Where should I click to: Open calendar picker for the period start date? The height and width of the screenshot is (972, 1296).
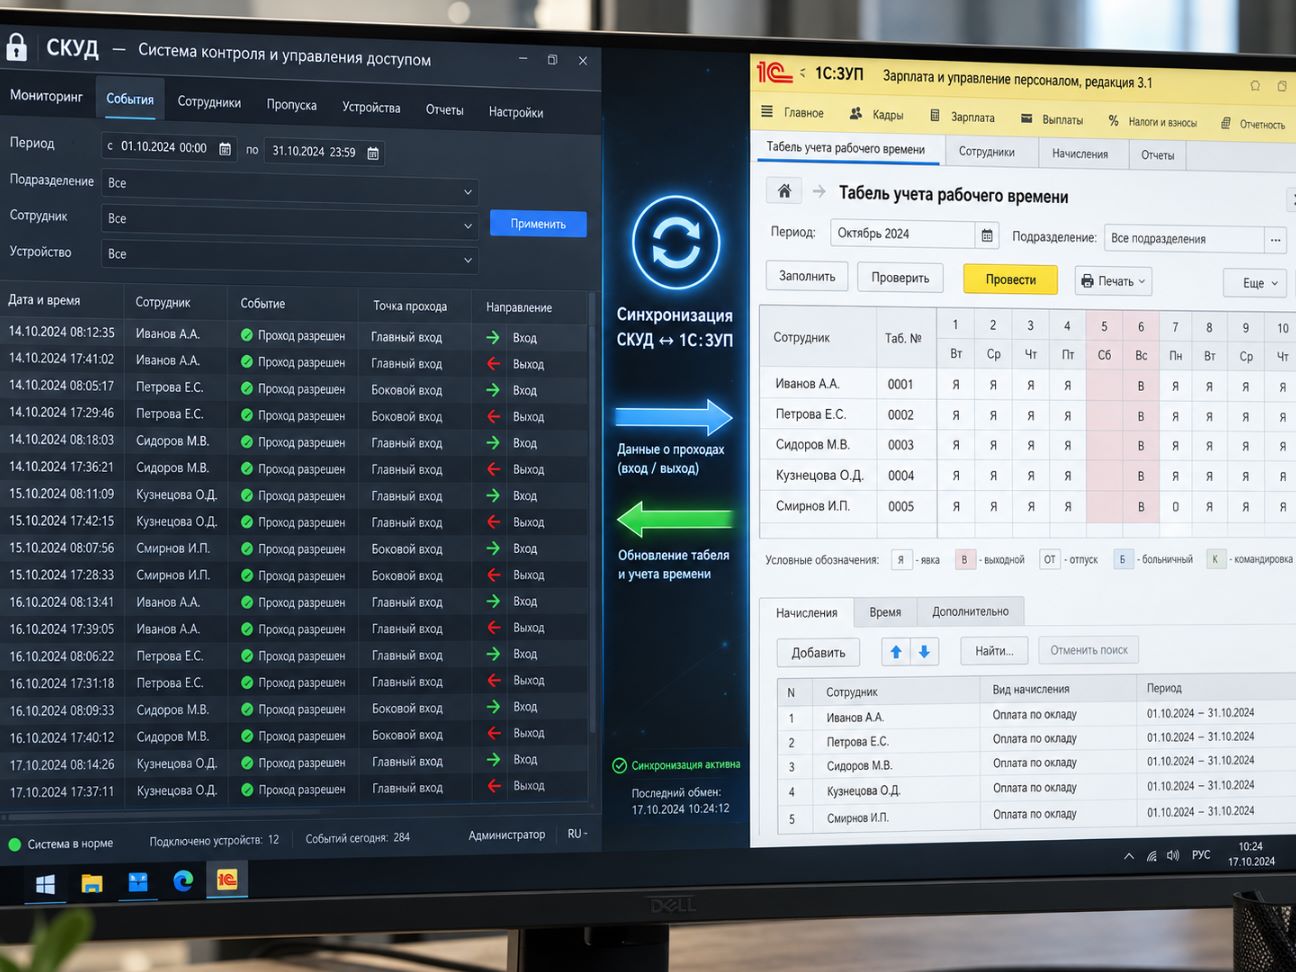[x=225, y=148]
